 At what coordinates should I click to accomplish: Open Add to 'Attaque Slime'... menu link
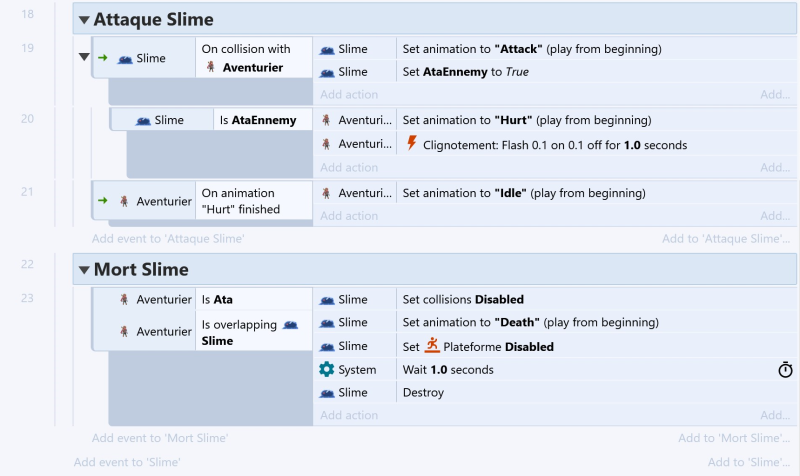click(726, 239)
